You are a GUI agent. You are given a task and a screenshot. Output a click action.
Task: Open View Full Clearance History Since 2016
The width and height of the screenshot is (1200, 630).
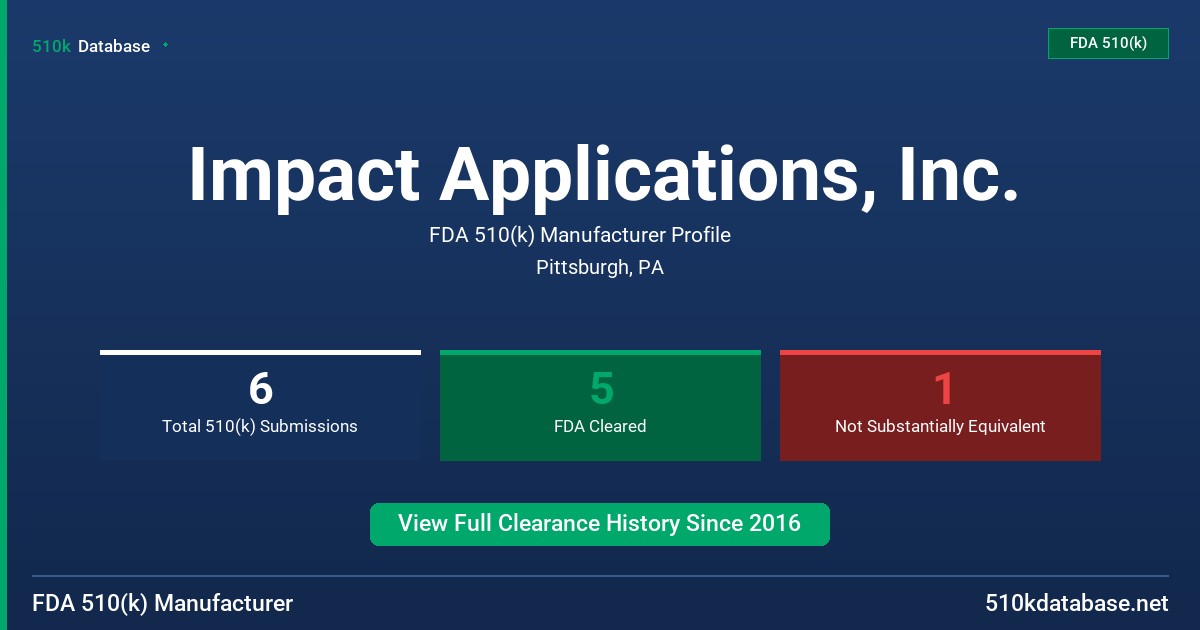pos(600,524)
